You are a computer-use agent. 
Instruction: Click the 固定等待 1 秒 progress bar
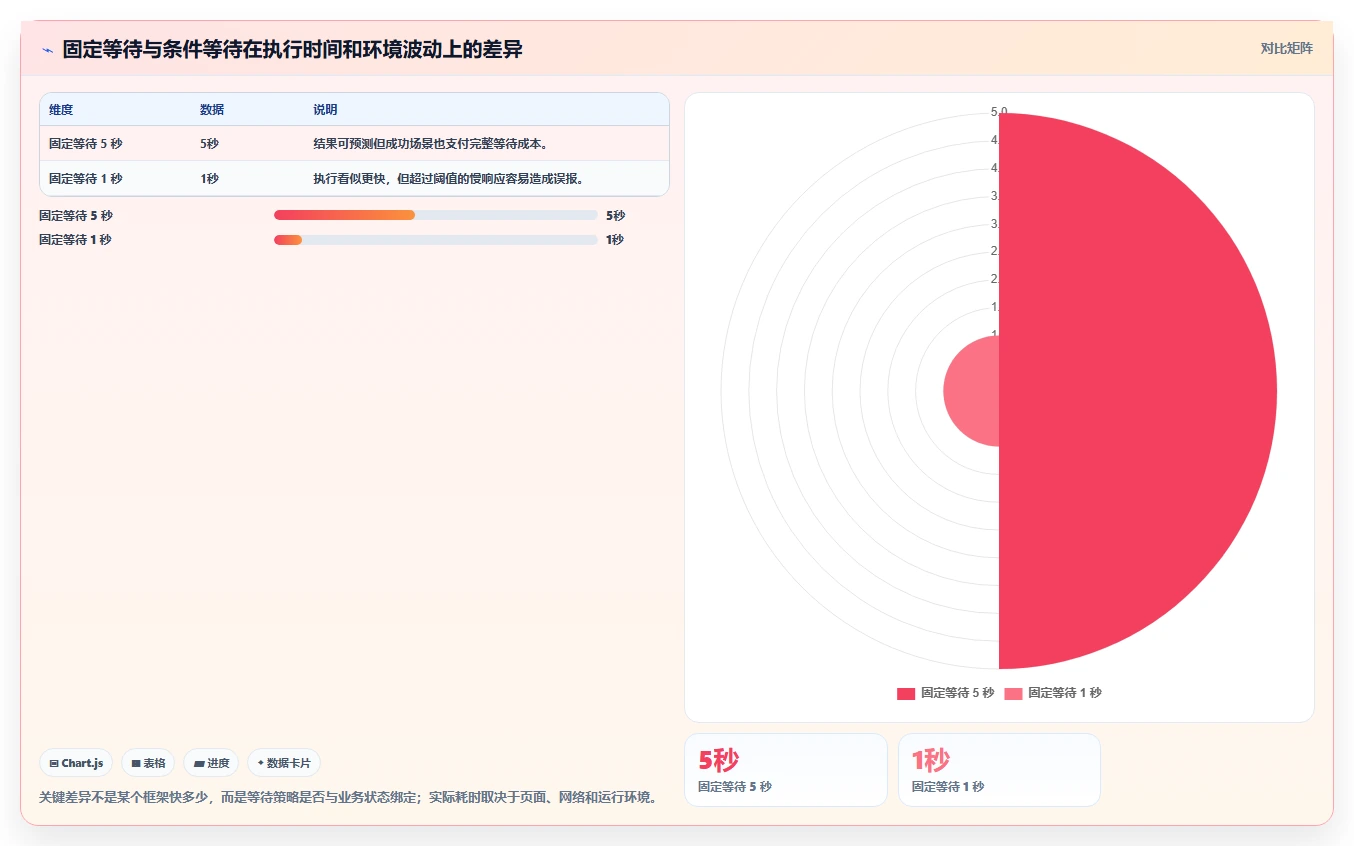coord(435,239)
